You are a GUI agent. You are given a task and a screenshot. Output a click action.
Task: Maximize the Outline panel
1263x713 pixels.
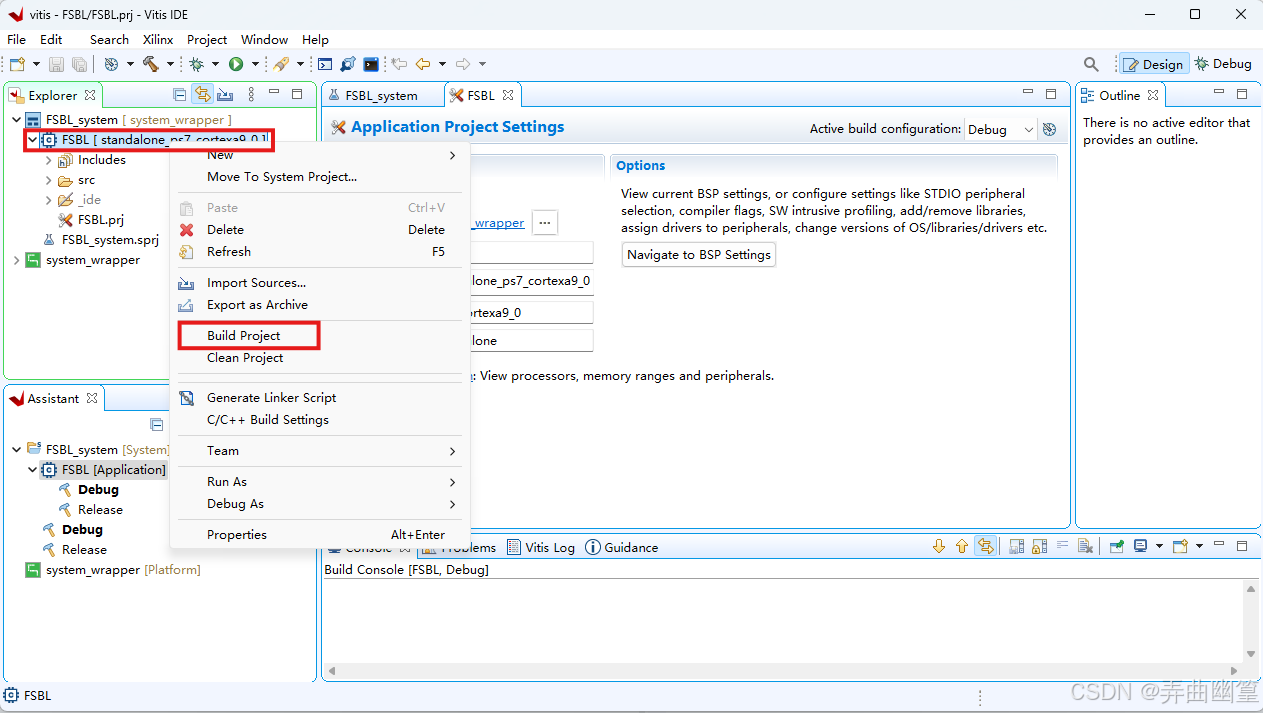click(x=1242, y=94)
